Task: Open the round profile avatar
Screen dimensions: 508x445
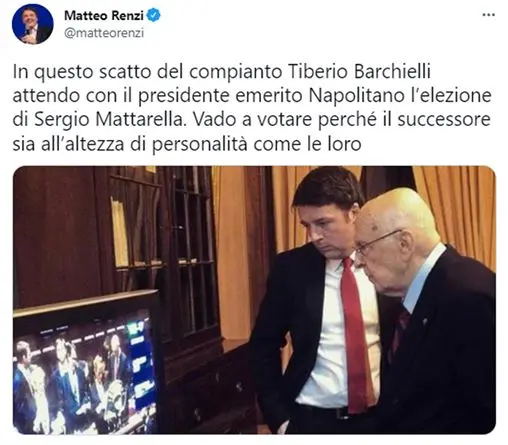Action: click(33, 24)
